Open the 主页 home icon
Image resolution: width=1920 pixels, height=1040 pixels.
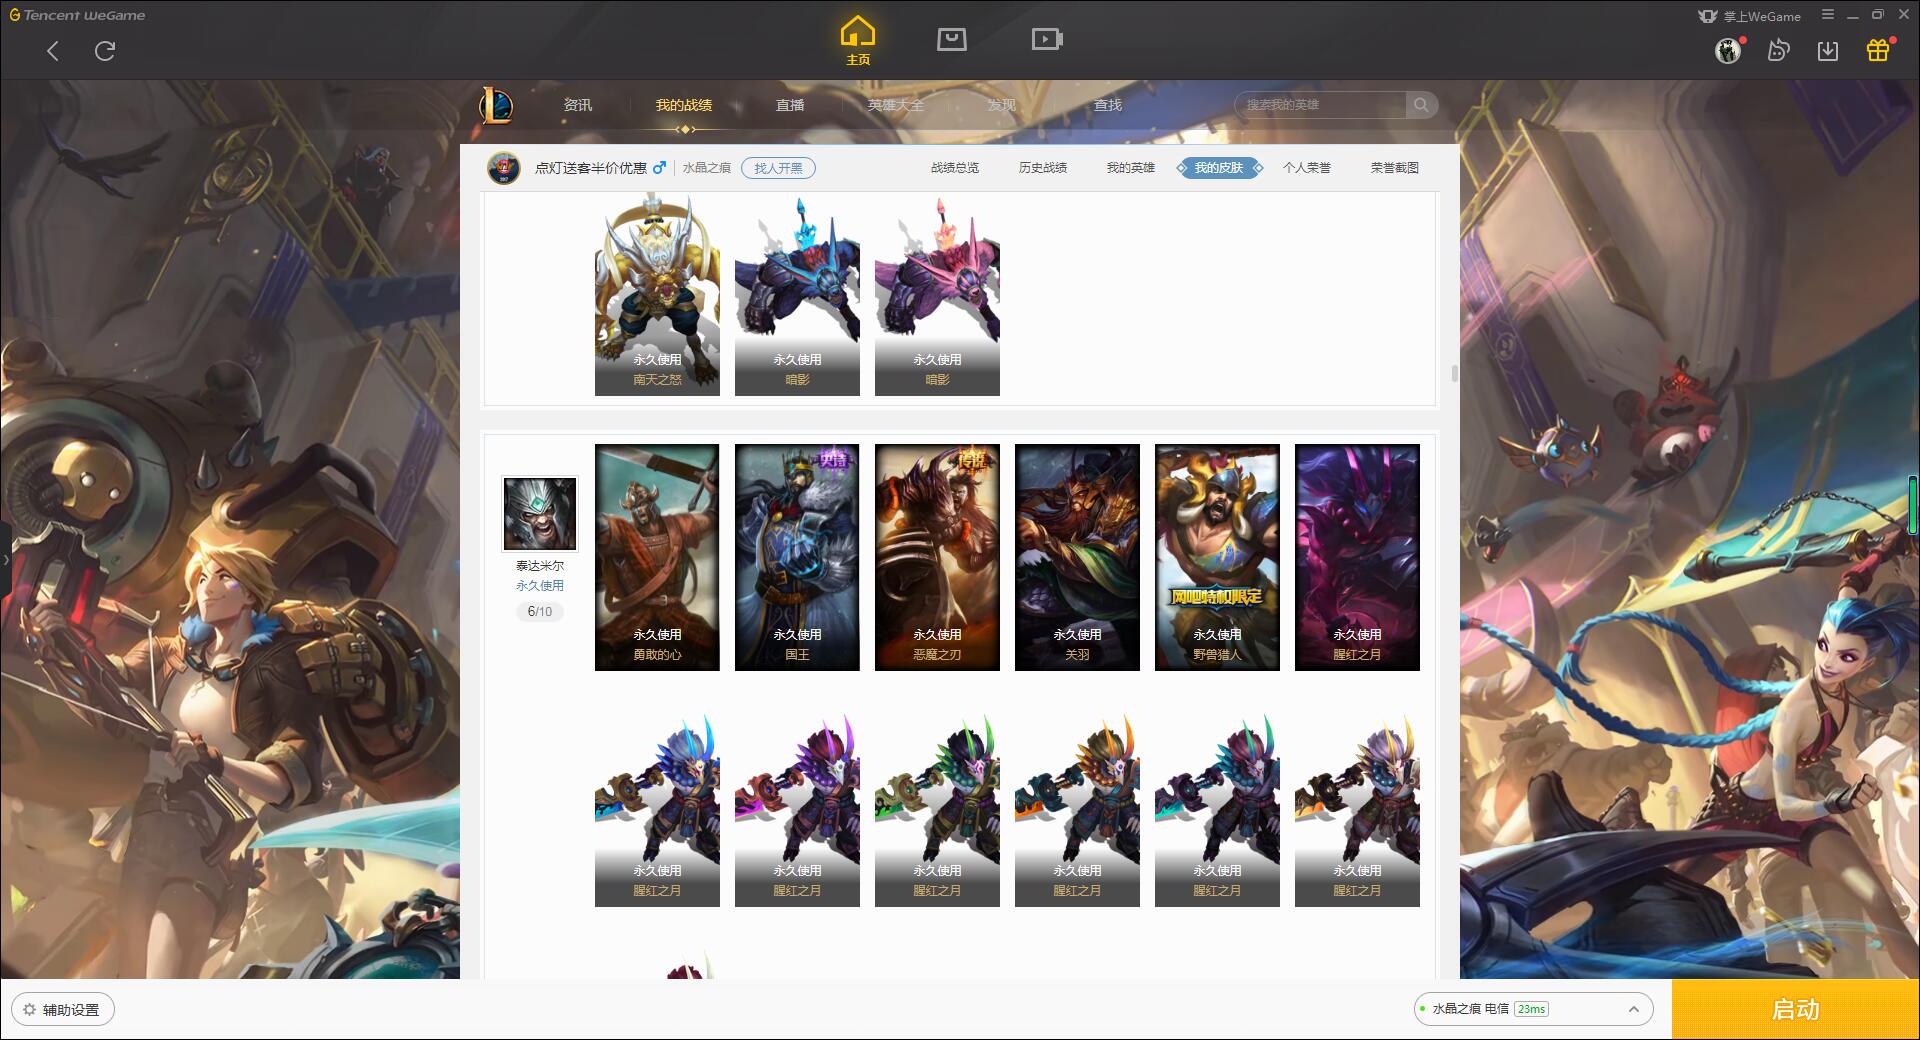tap(858, 41)
